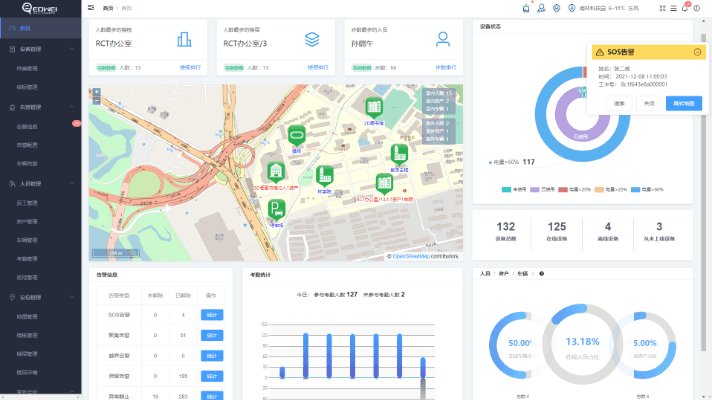Click the statistics button in the fourth alarm row
Screen dimensions: 712x400
pyautogui.click(x=212, y=376)
